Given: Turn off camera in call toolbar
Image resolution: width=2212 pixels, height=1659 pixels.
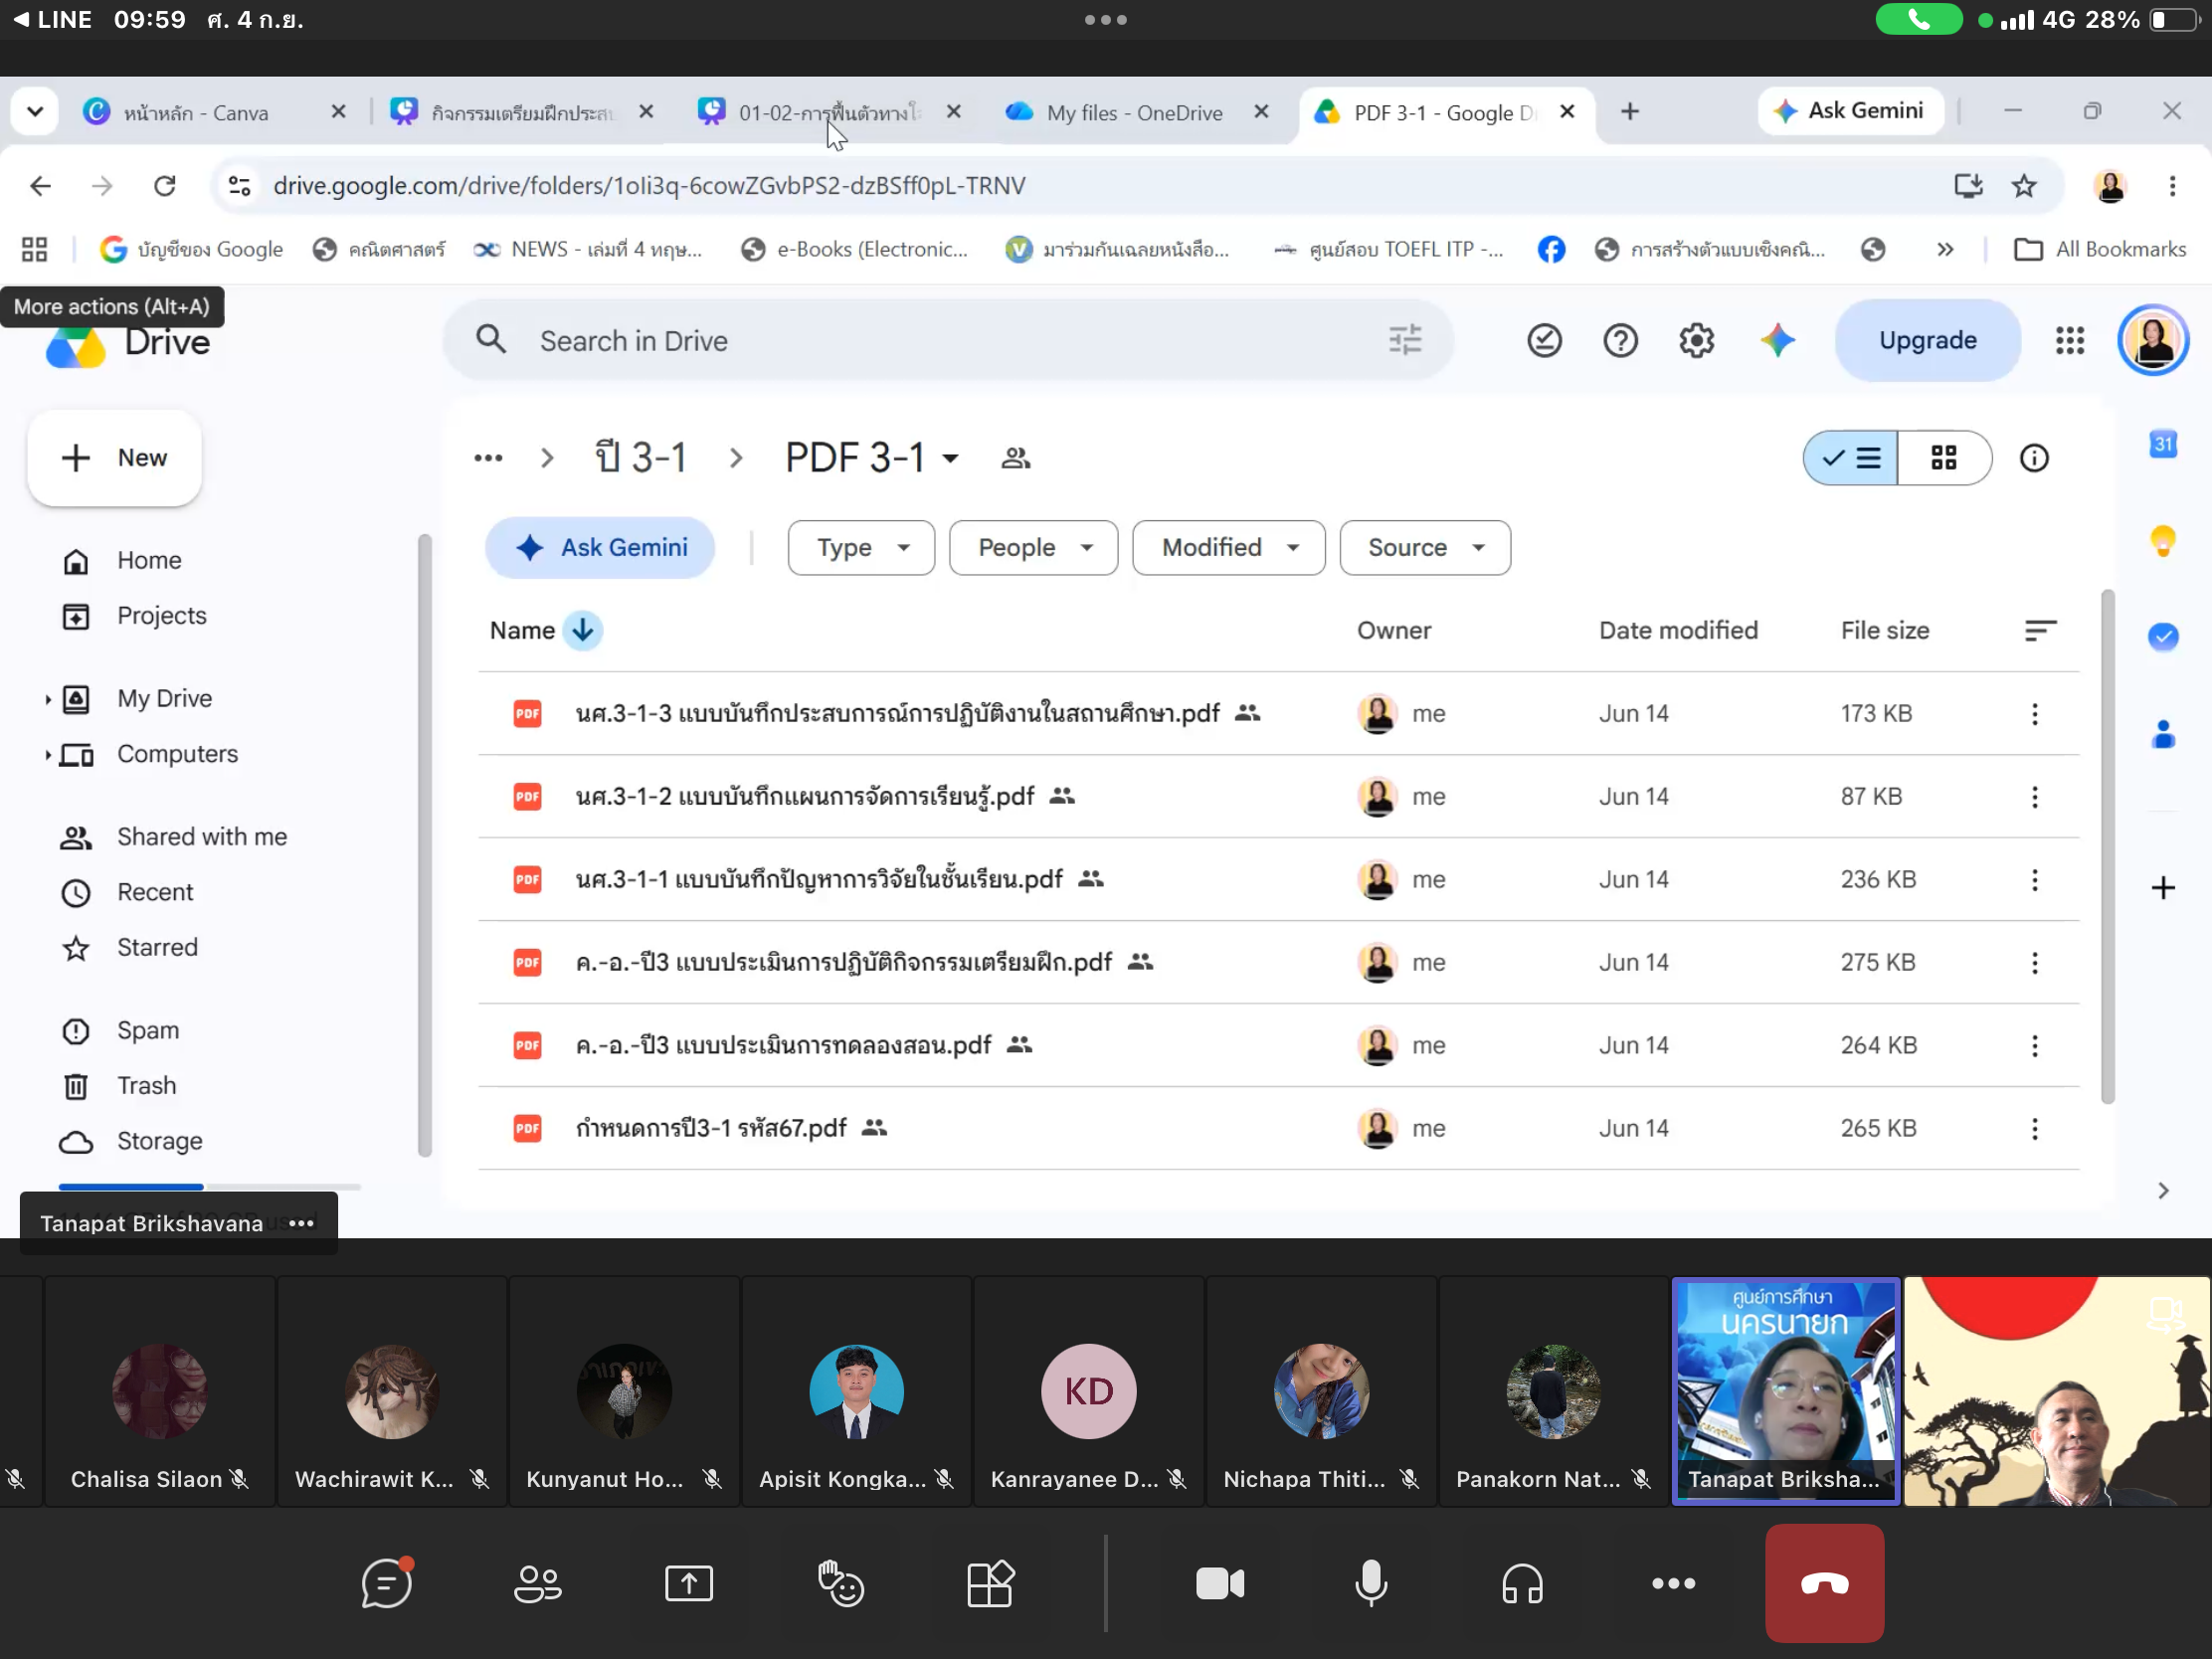Looking at the screenshot, I should [1220, 1582].
